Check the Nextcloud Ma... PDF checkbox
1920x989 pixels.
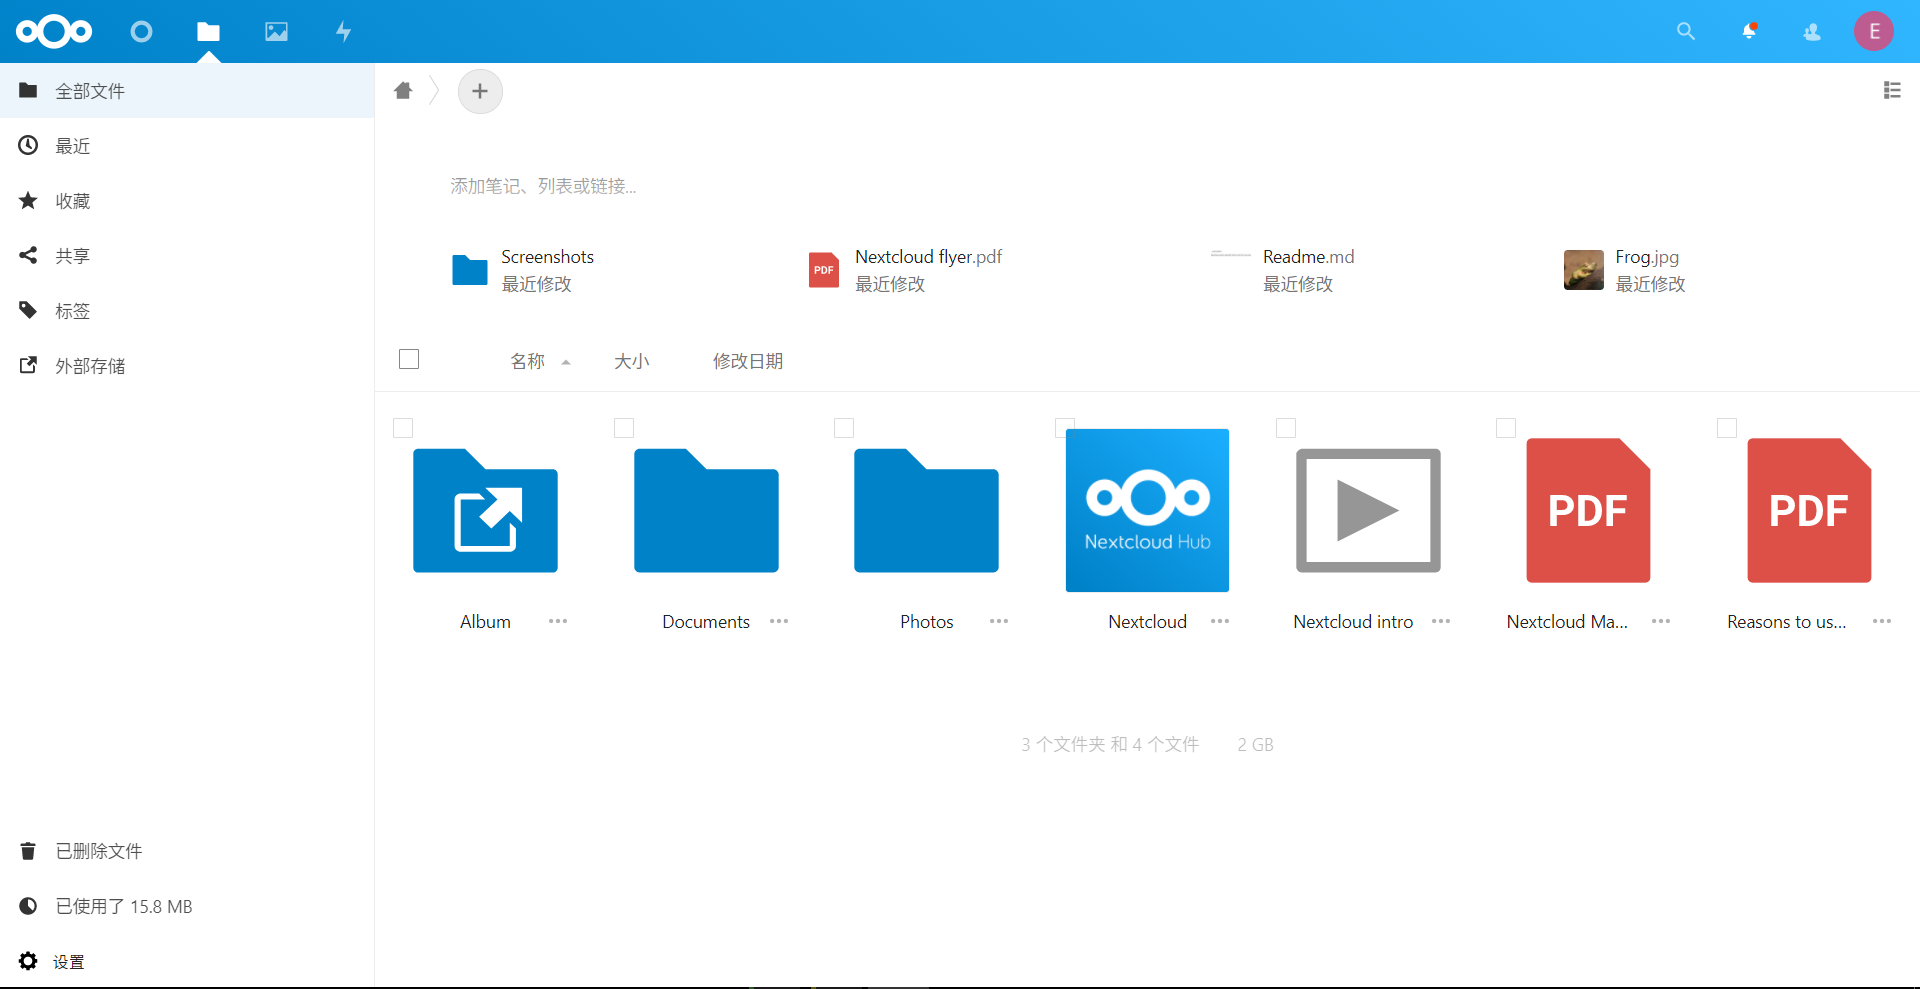click(x=1506, y=428)
